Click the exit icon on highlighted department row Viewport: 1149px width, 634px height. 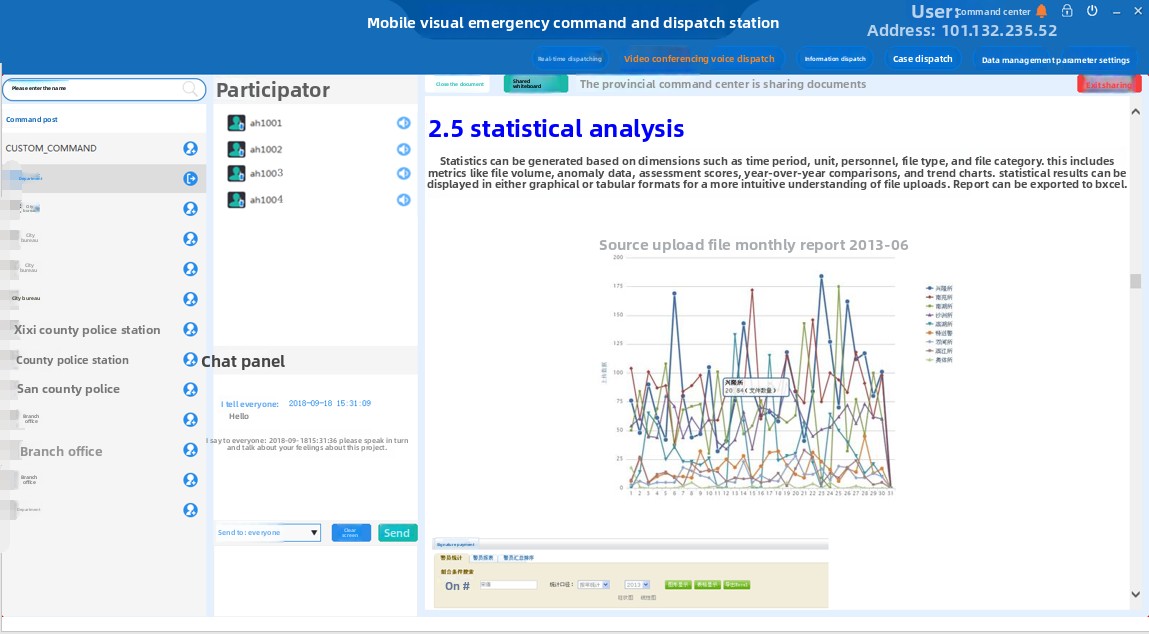pyautogui.click(x=190, y=178)
